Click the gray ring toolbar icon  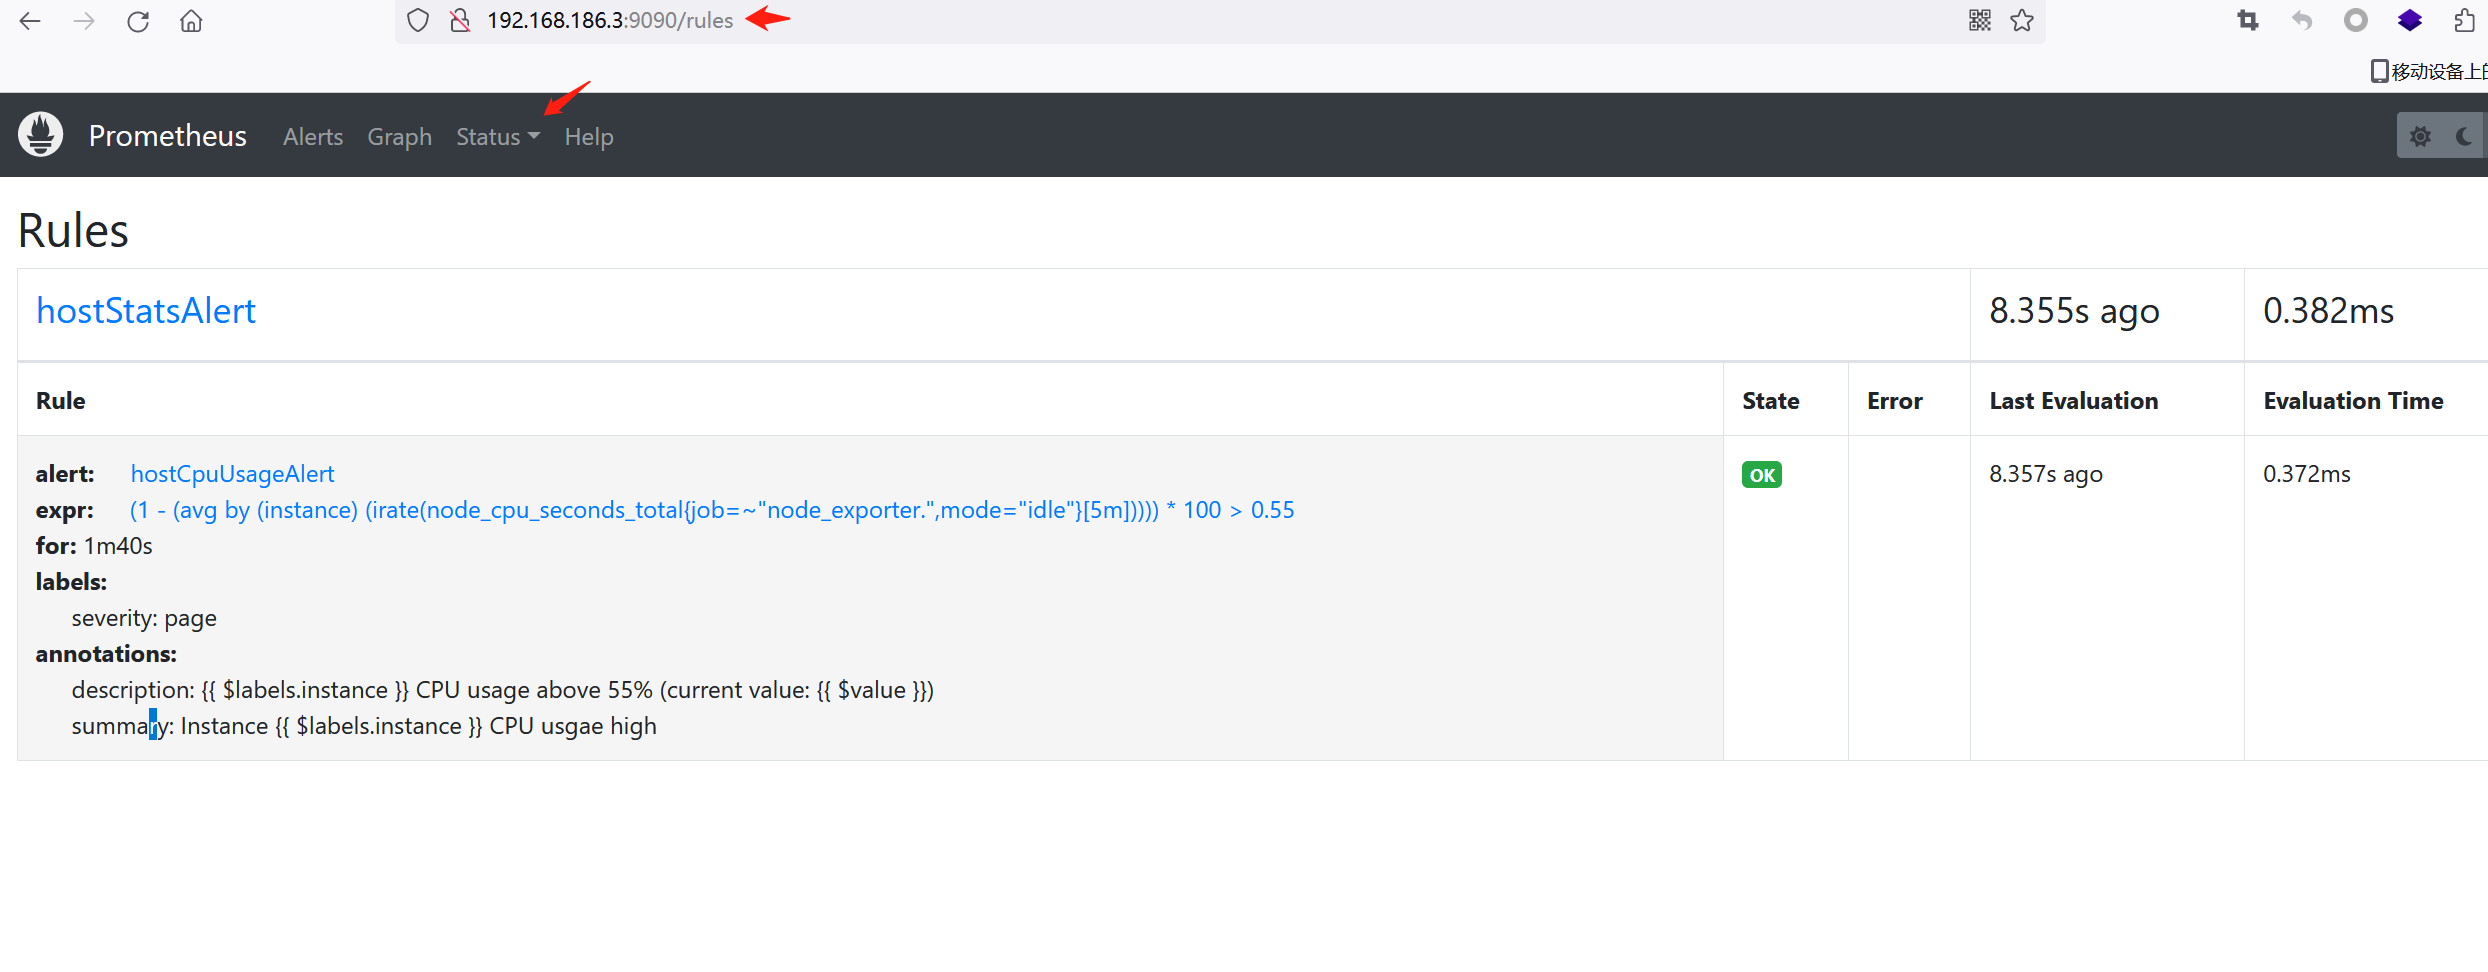pos(2356,20)
